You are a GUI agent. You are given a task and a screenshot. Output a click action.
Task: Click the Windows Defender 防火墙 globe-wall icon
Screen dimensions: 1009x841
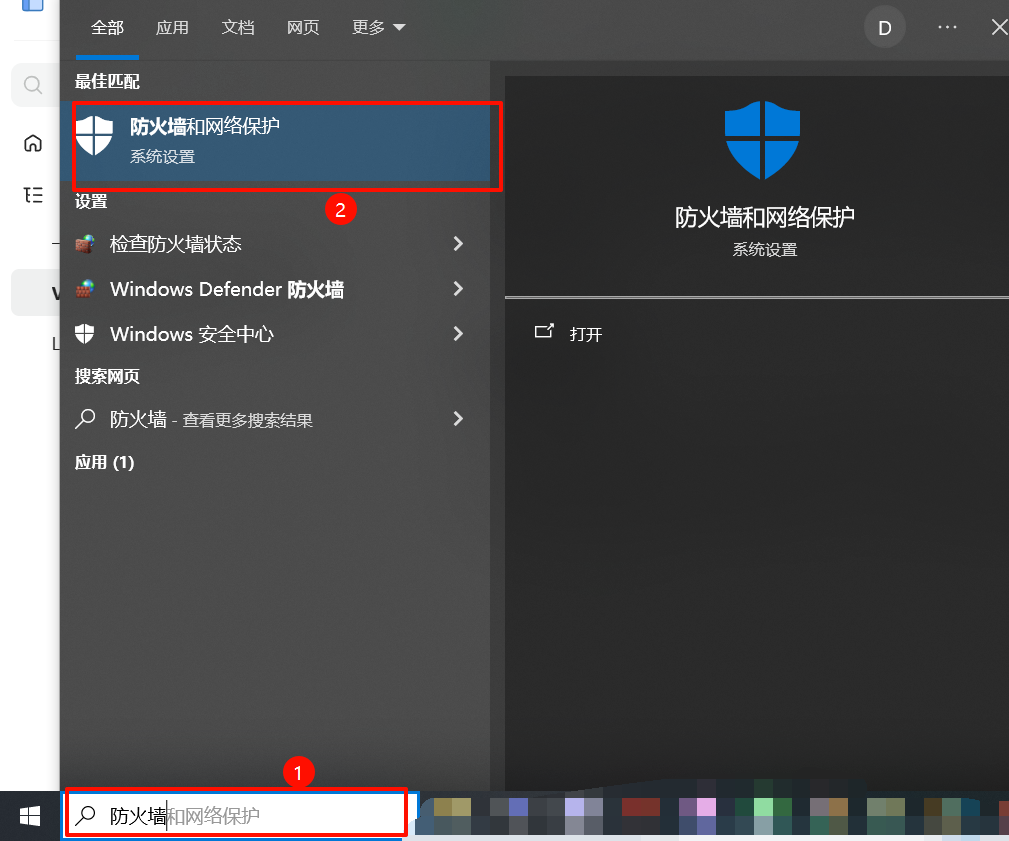pos(85,289)
